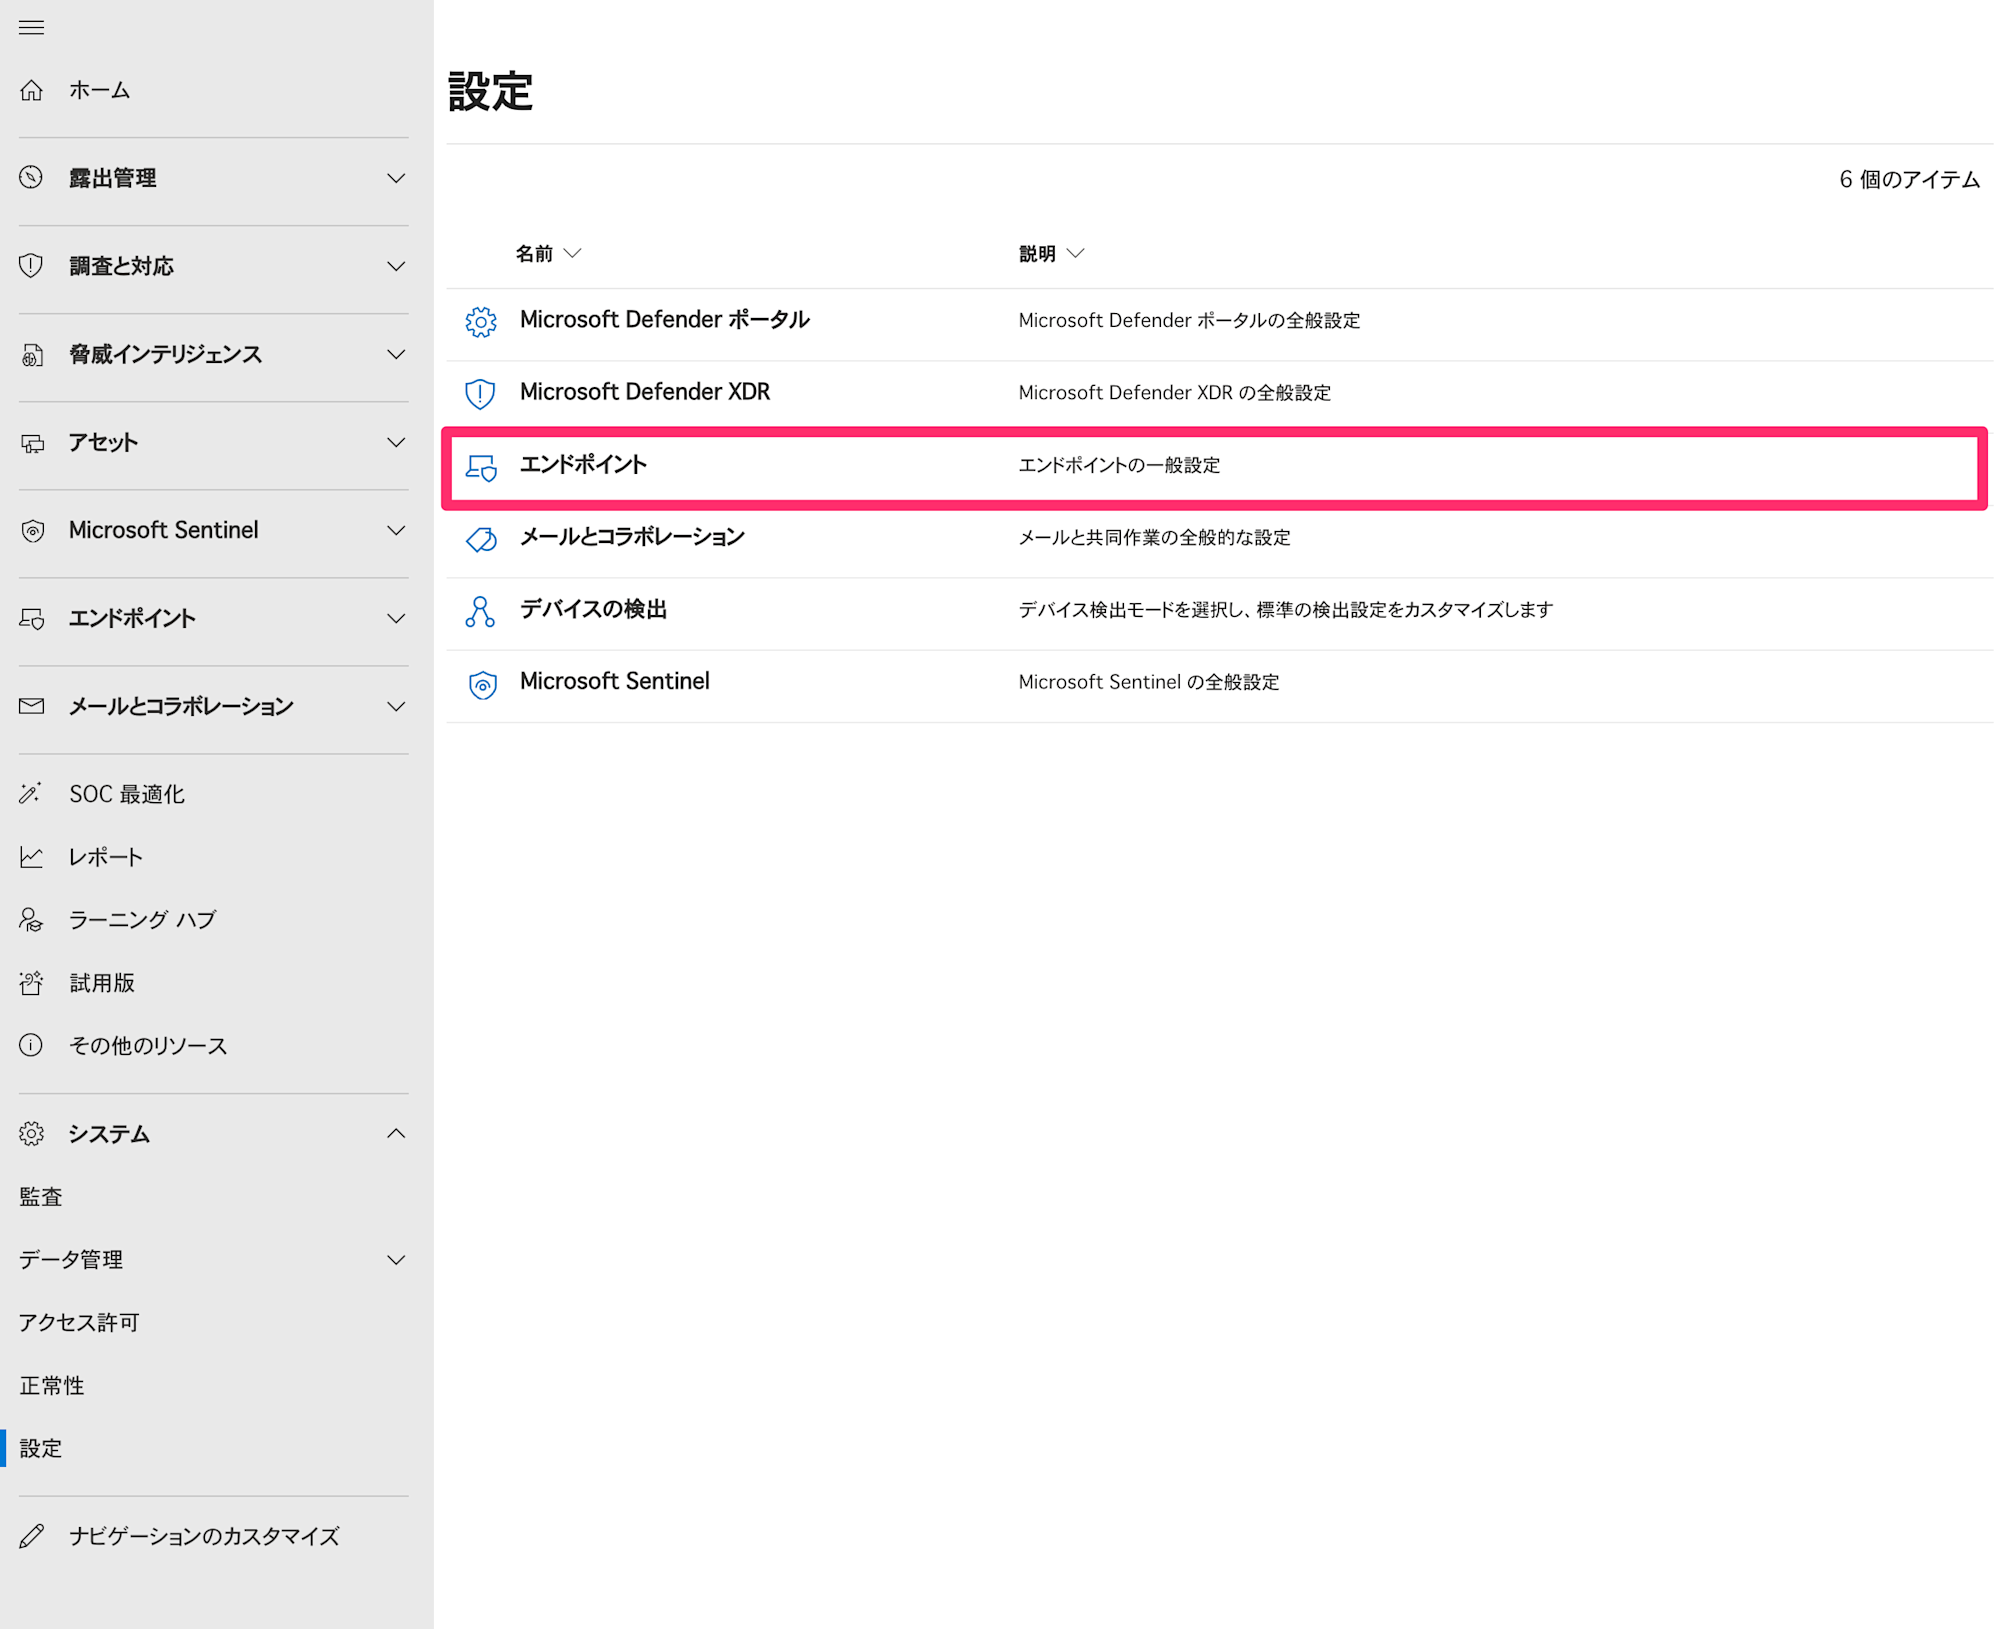Viewport: 2000px width, 1629px height.
Task: Expand the メールとコラボレーション sidebar chevron
Action: pyautogui.click(x=396, y=706)
